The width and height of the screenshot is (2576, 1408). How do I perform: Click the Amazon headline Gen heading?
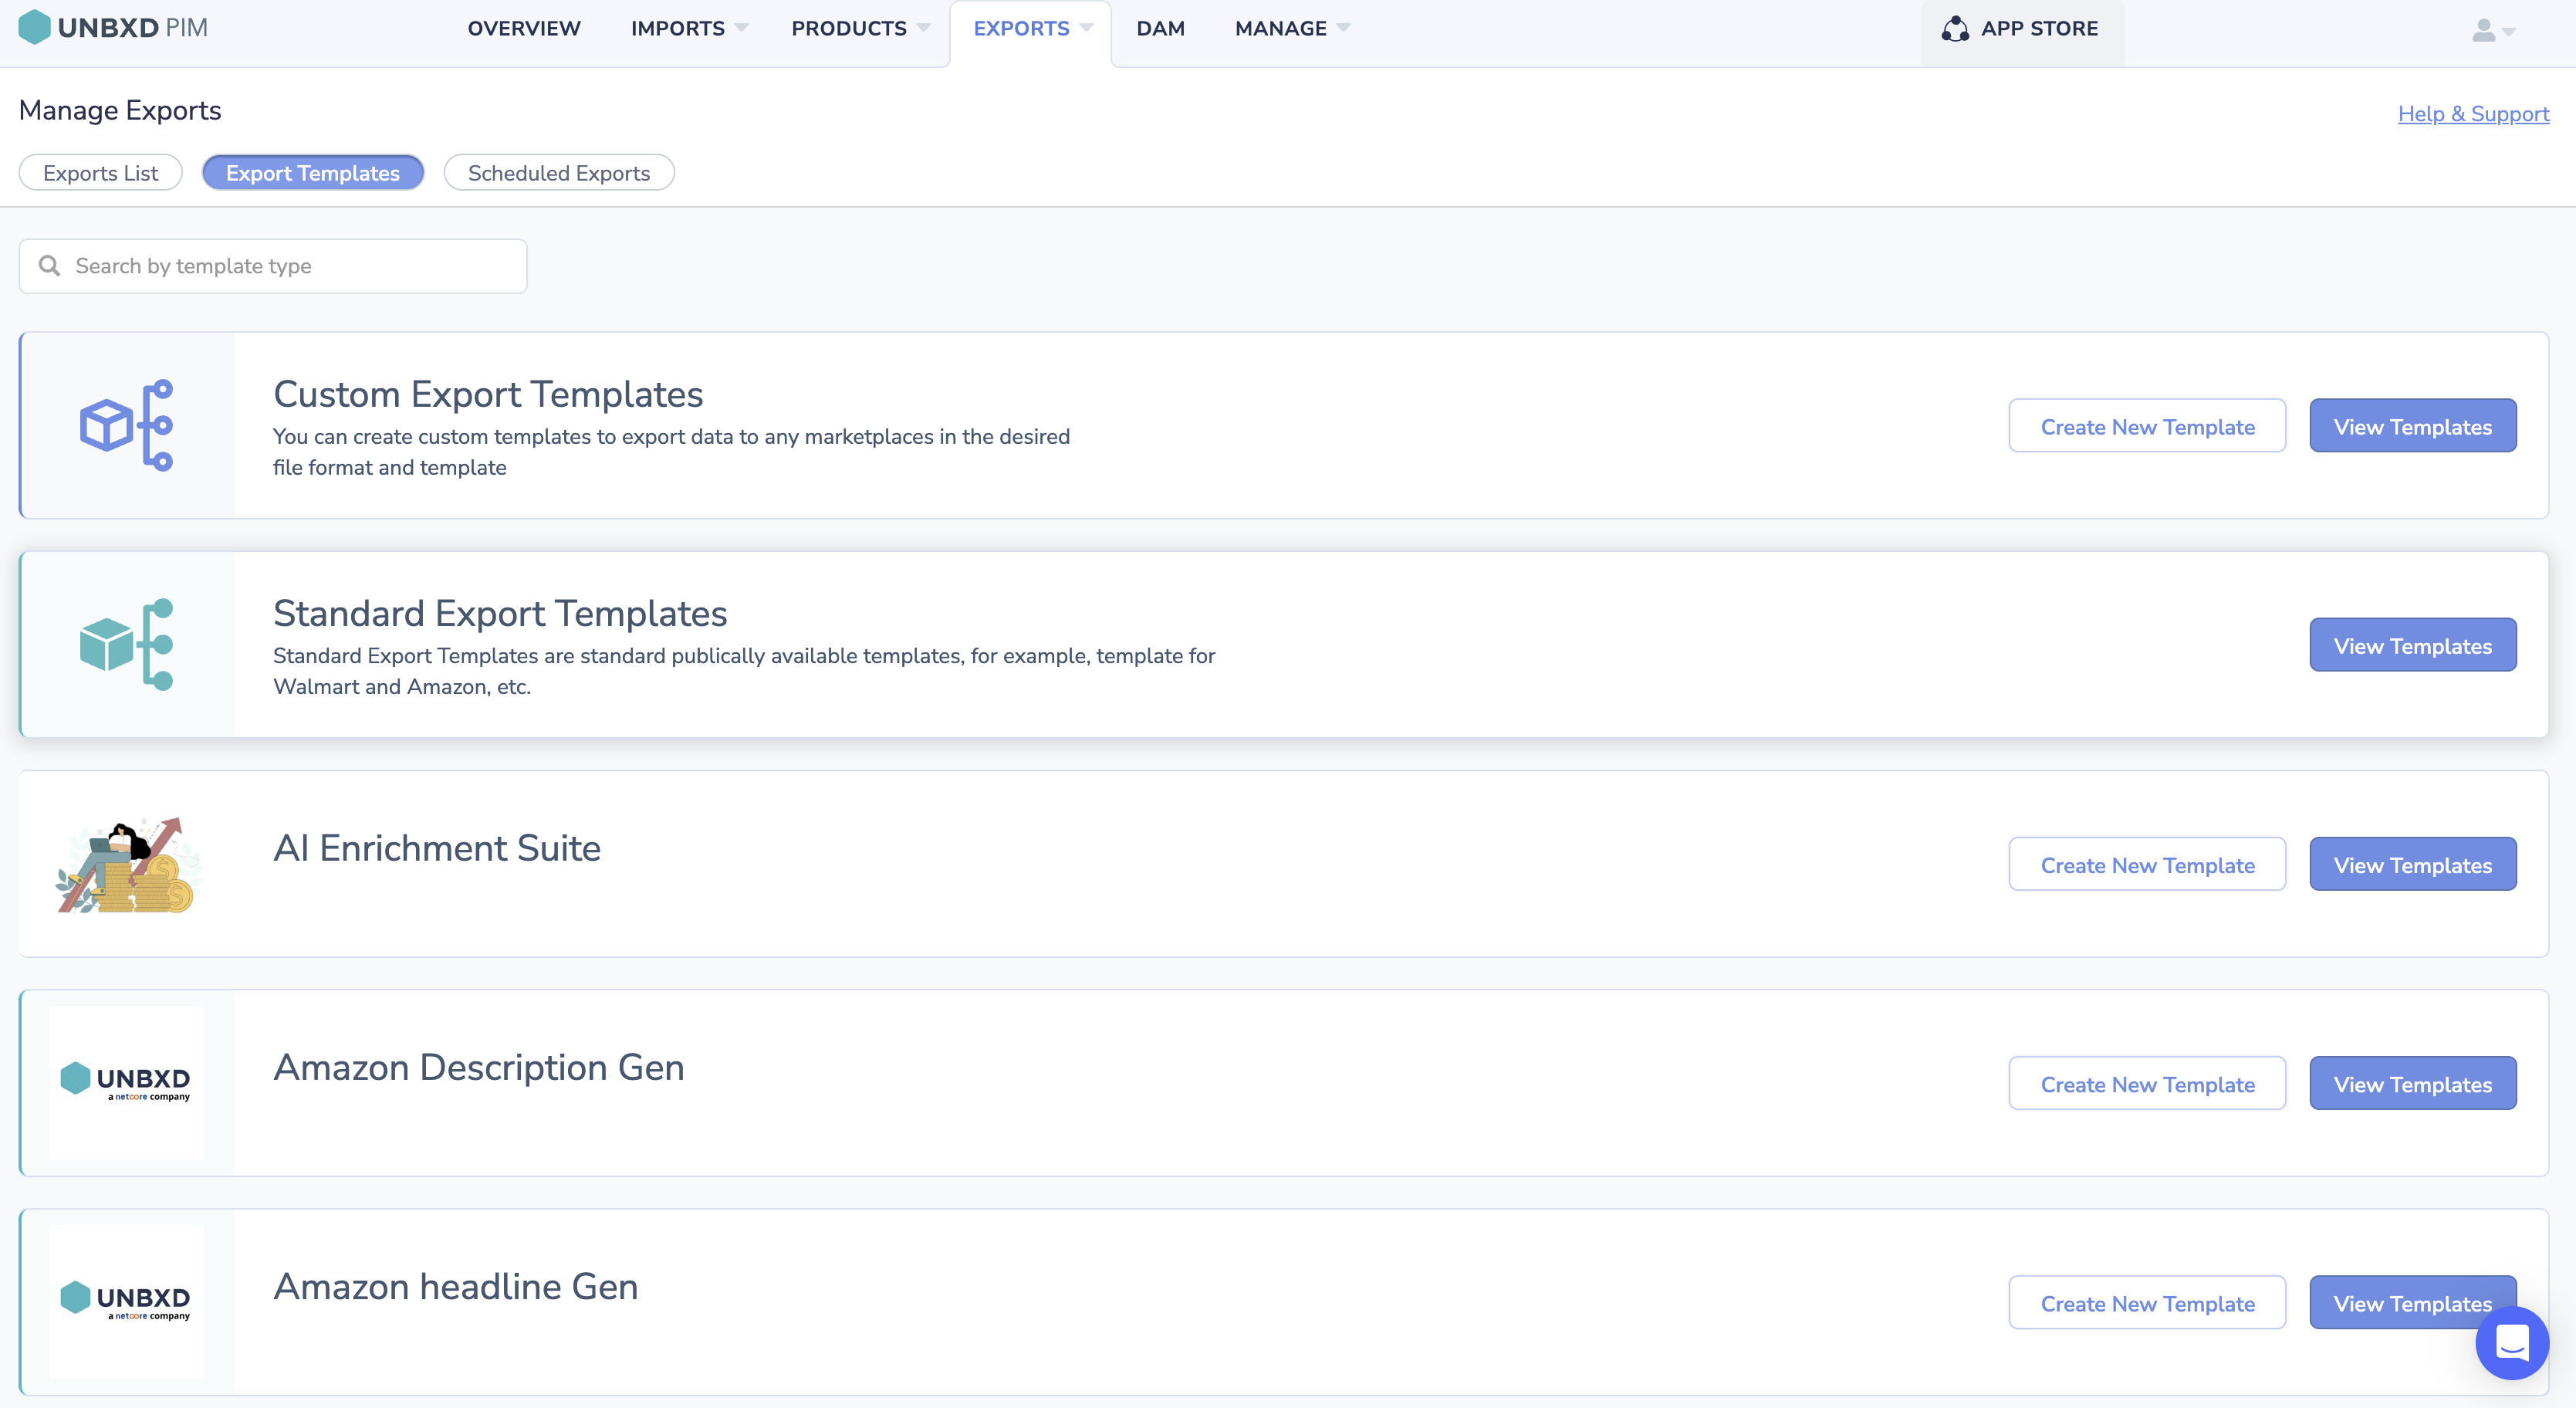pos(456,1286)
